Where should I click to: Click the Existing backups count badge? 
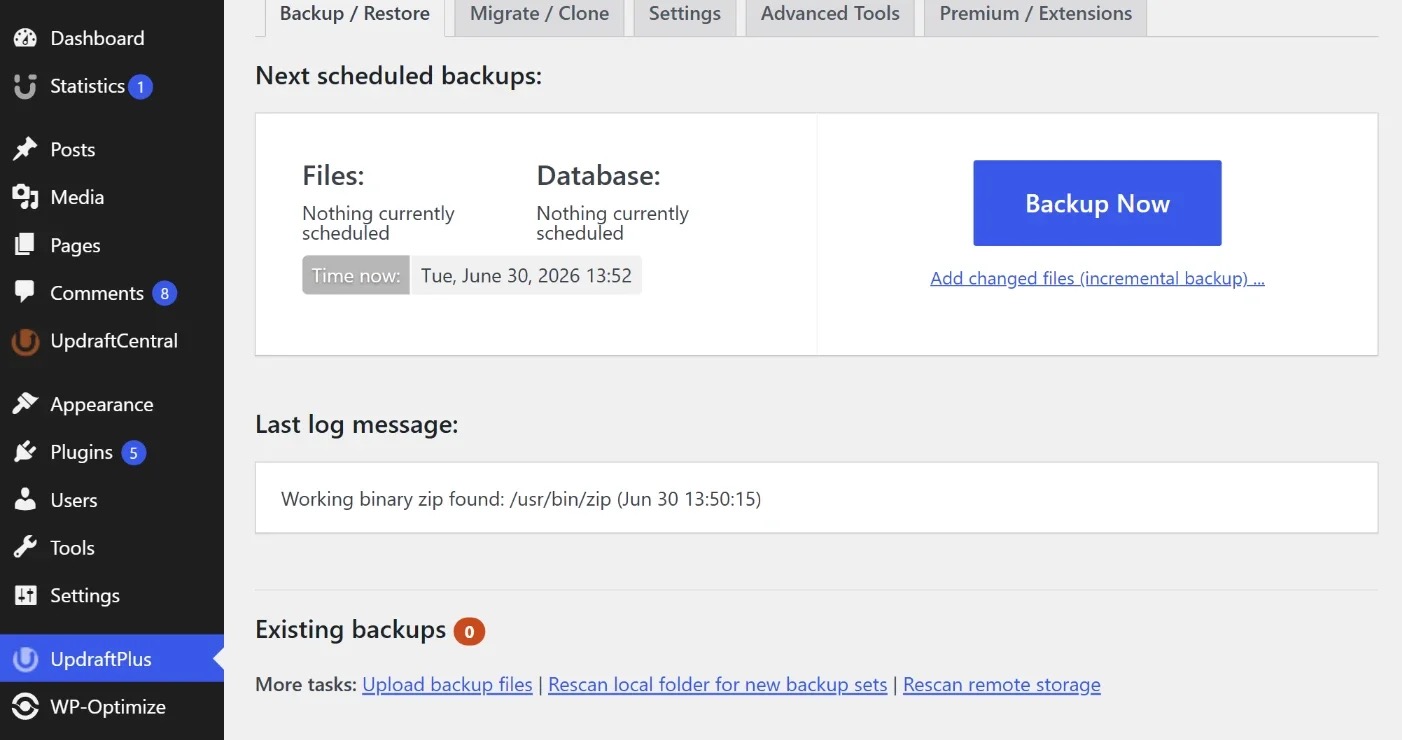tap(469, 631)
